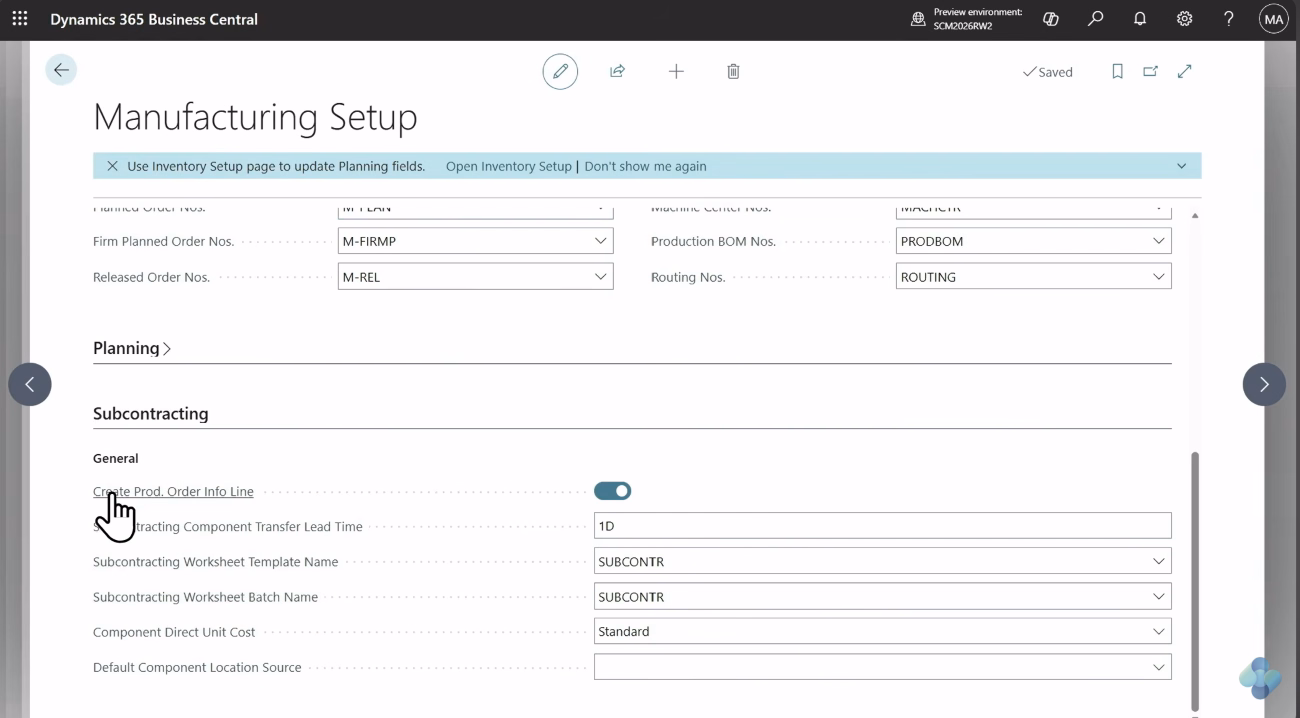This screenshot has height=718, width=1300.
Task: Click the share icon
Action: coord(617,71)
